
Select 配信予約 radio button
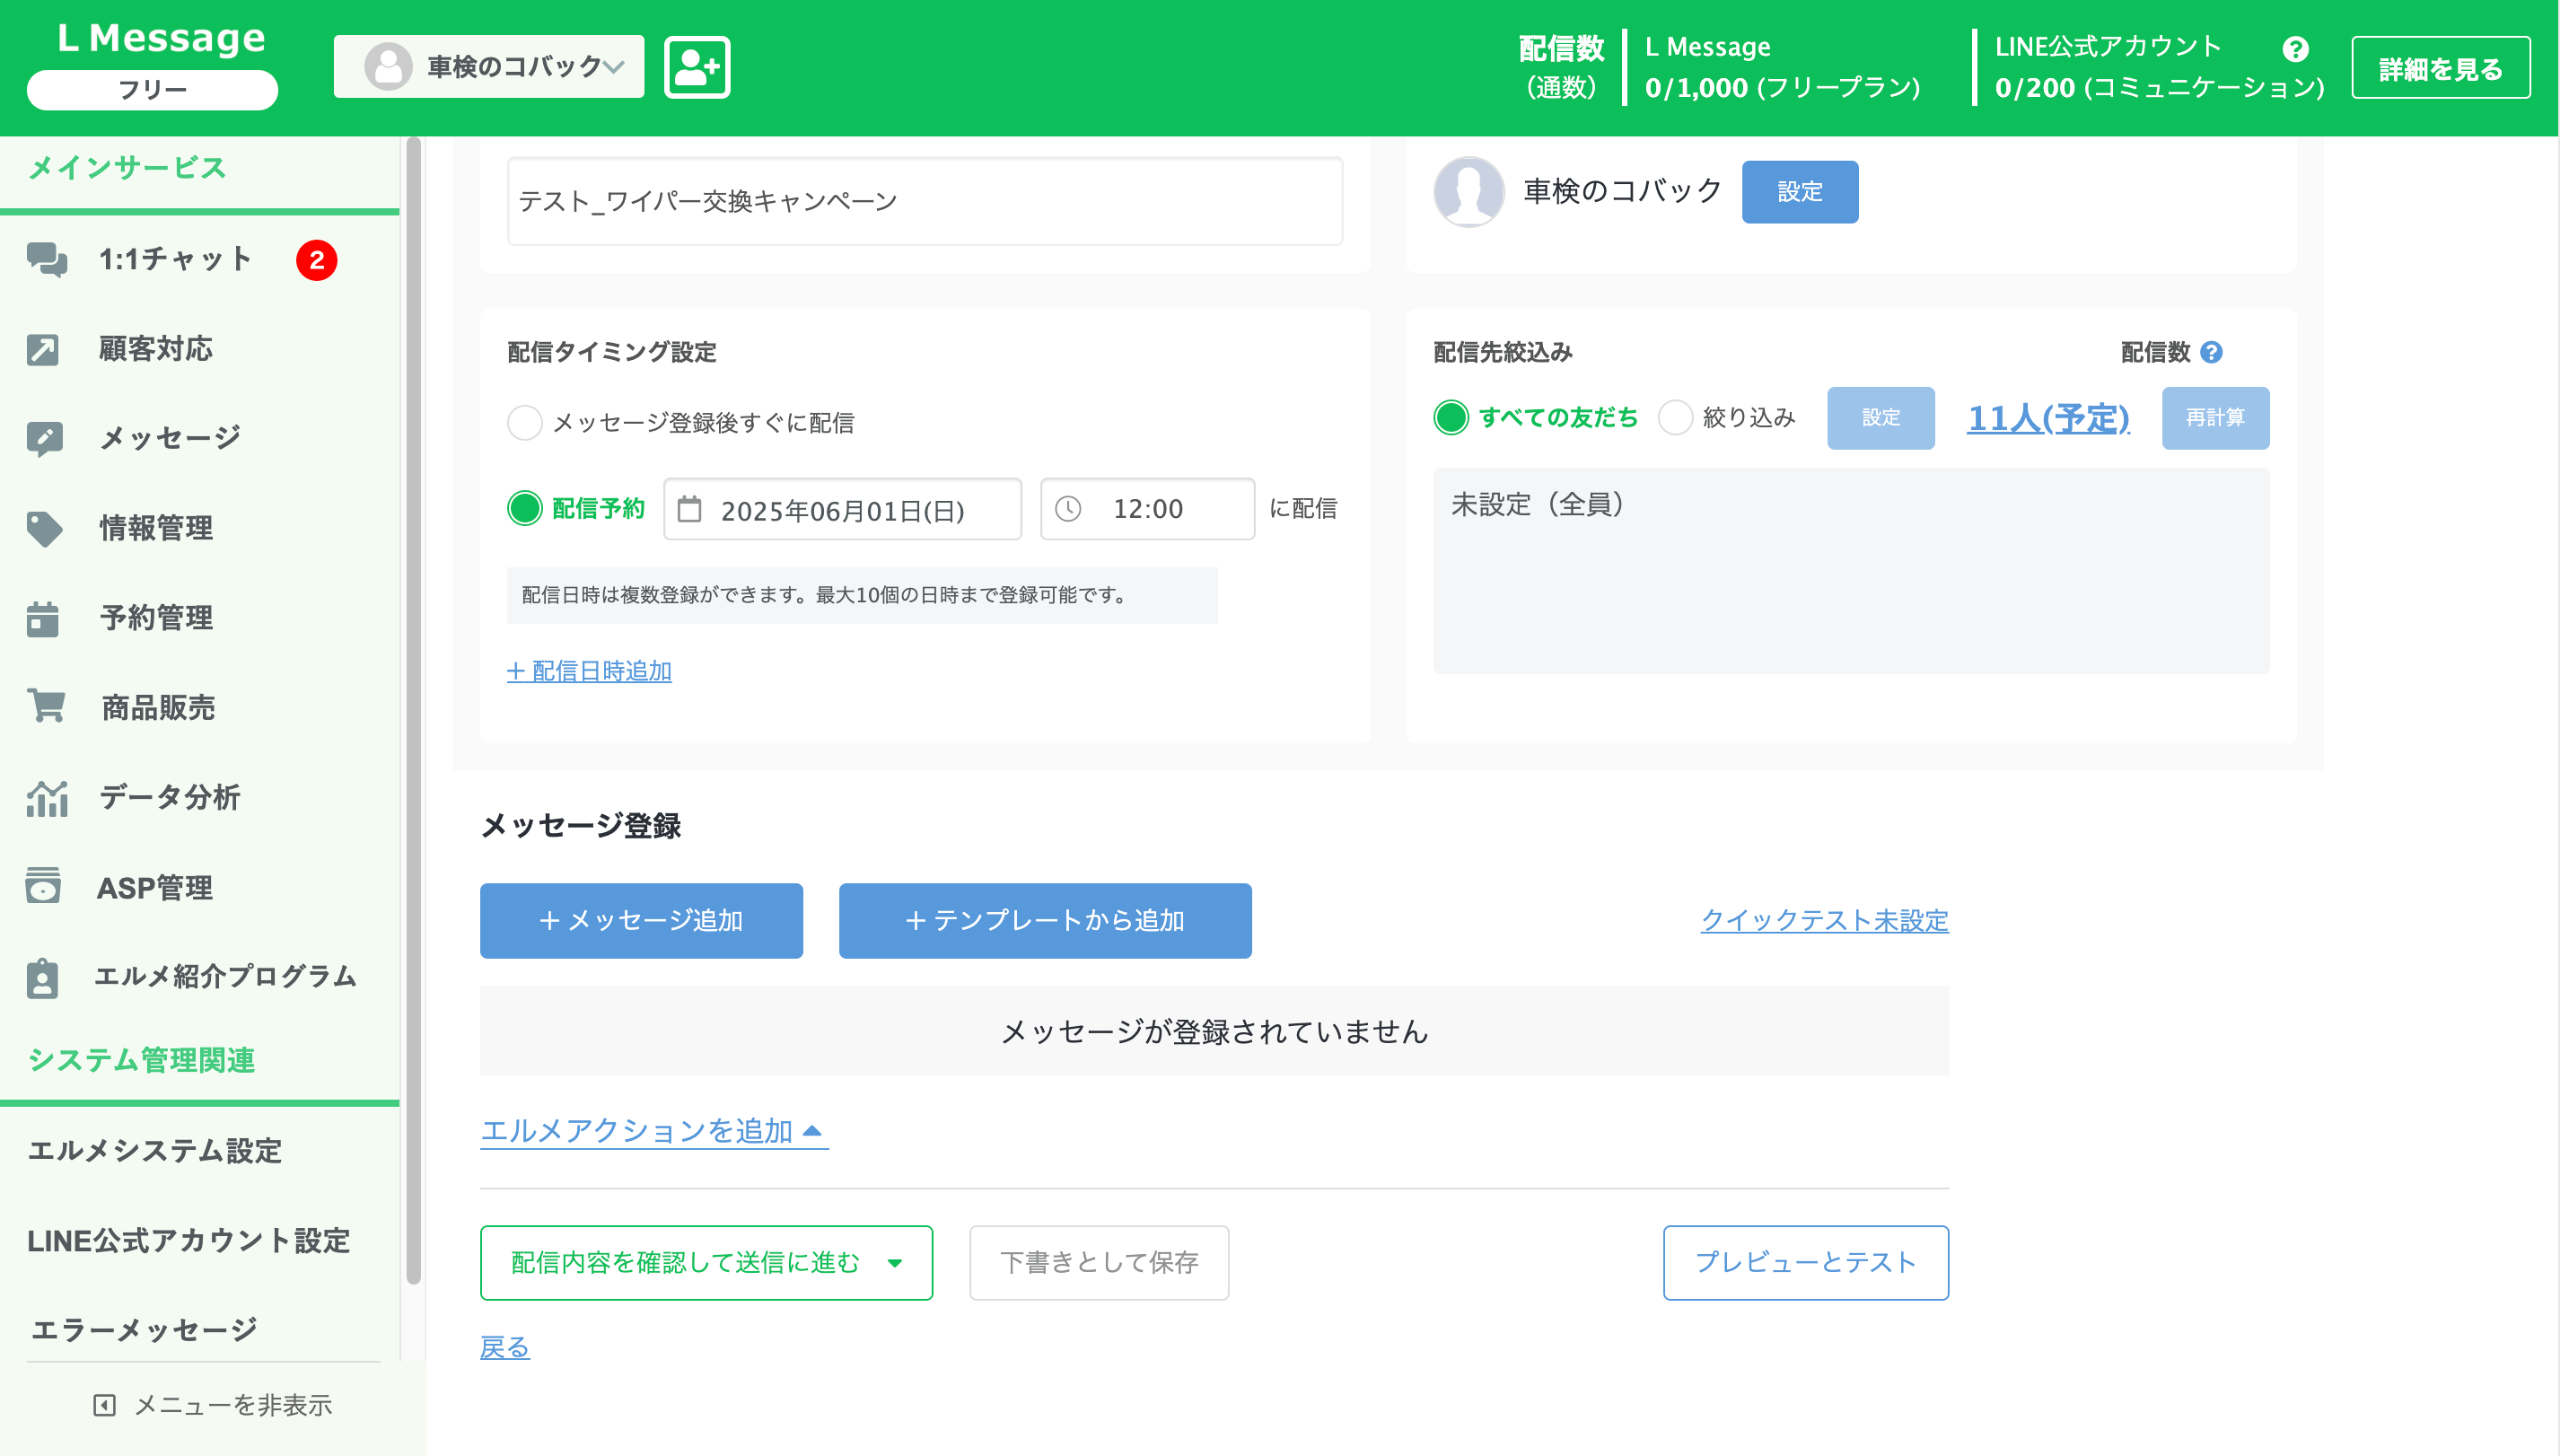[524, 508]
